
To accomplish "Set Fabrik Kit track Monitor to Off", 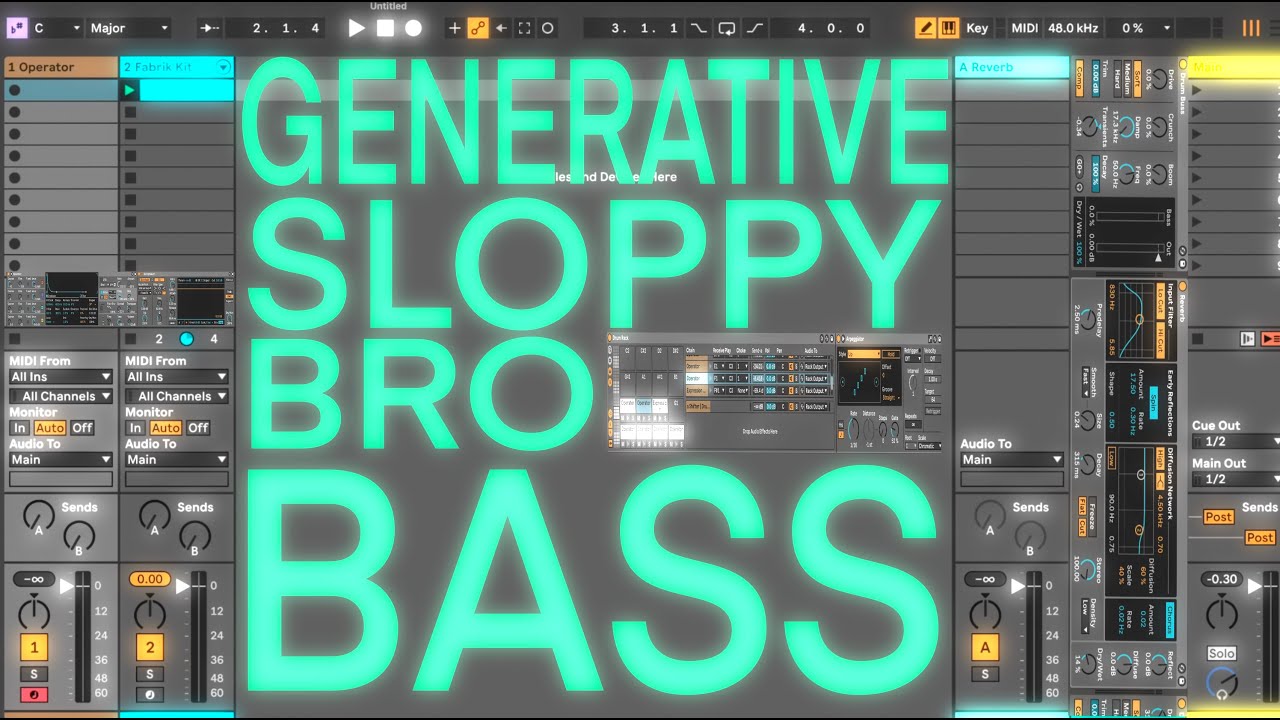I will pyautogui.click(x=198, y=427).
